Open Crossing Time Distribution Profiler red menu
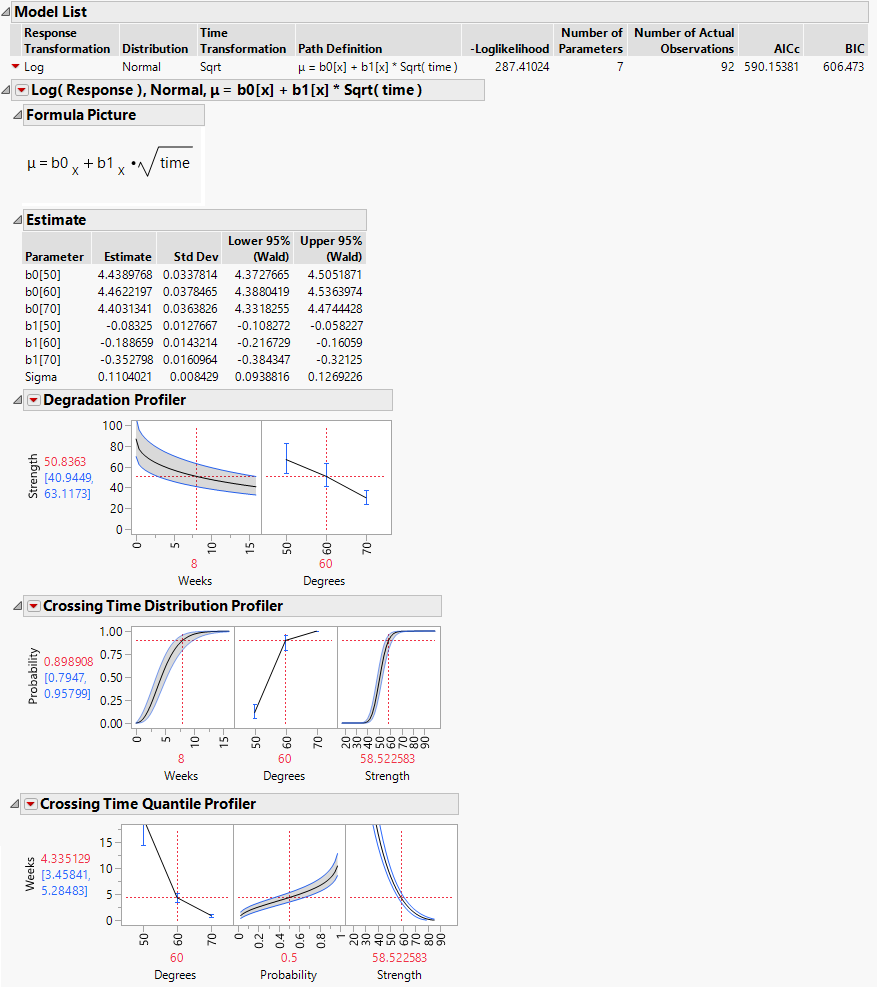This screenshot has width=877, height=987. [x=34, y=606]
